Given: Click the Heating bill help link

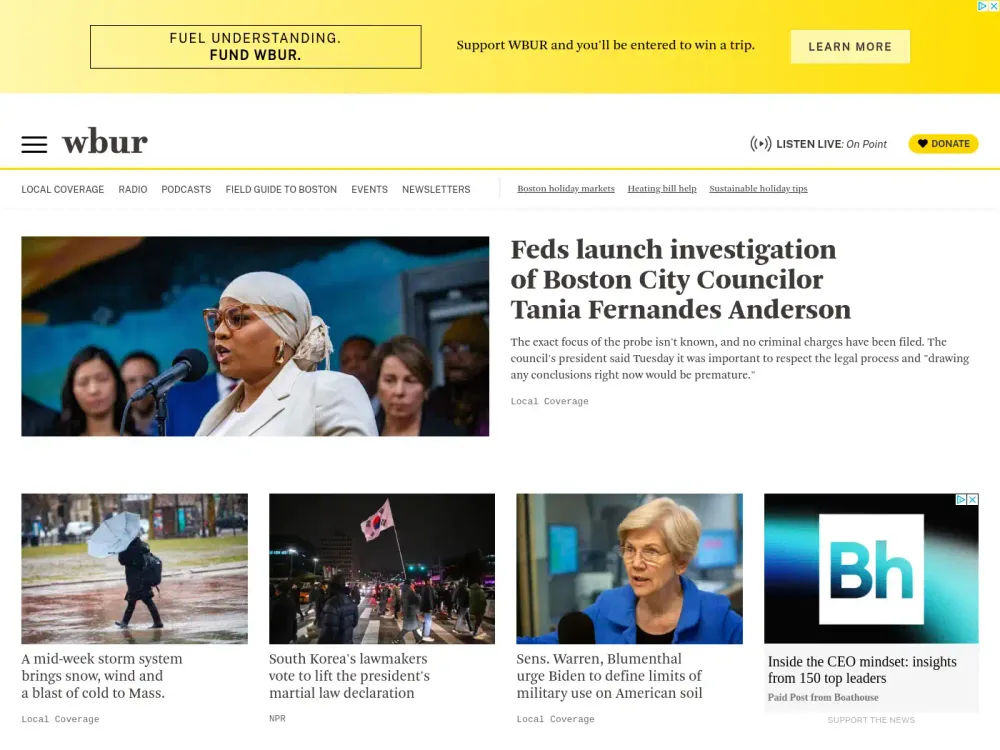Looking at the screenshot, I should point(662,188).
